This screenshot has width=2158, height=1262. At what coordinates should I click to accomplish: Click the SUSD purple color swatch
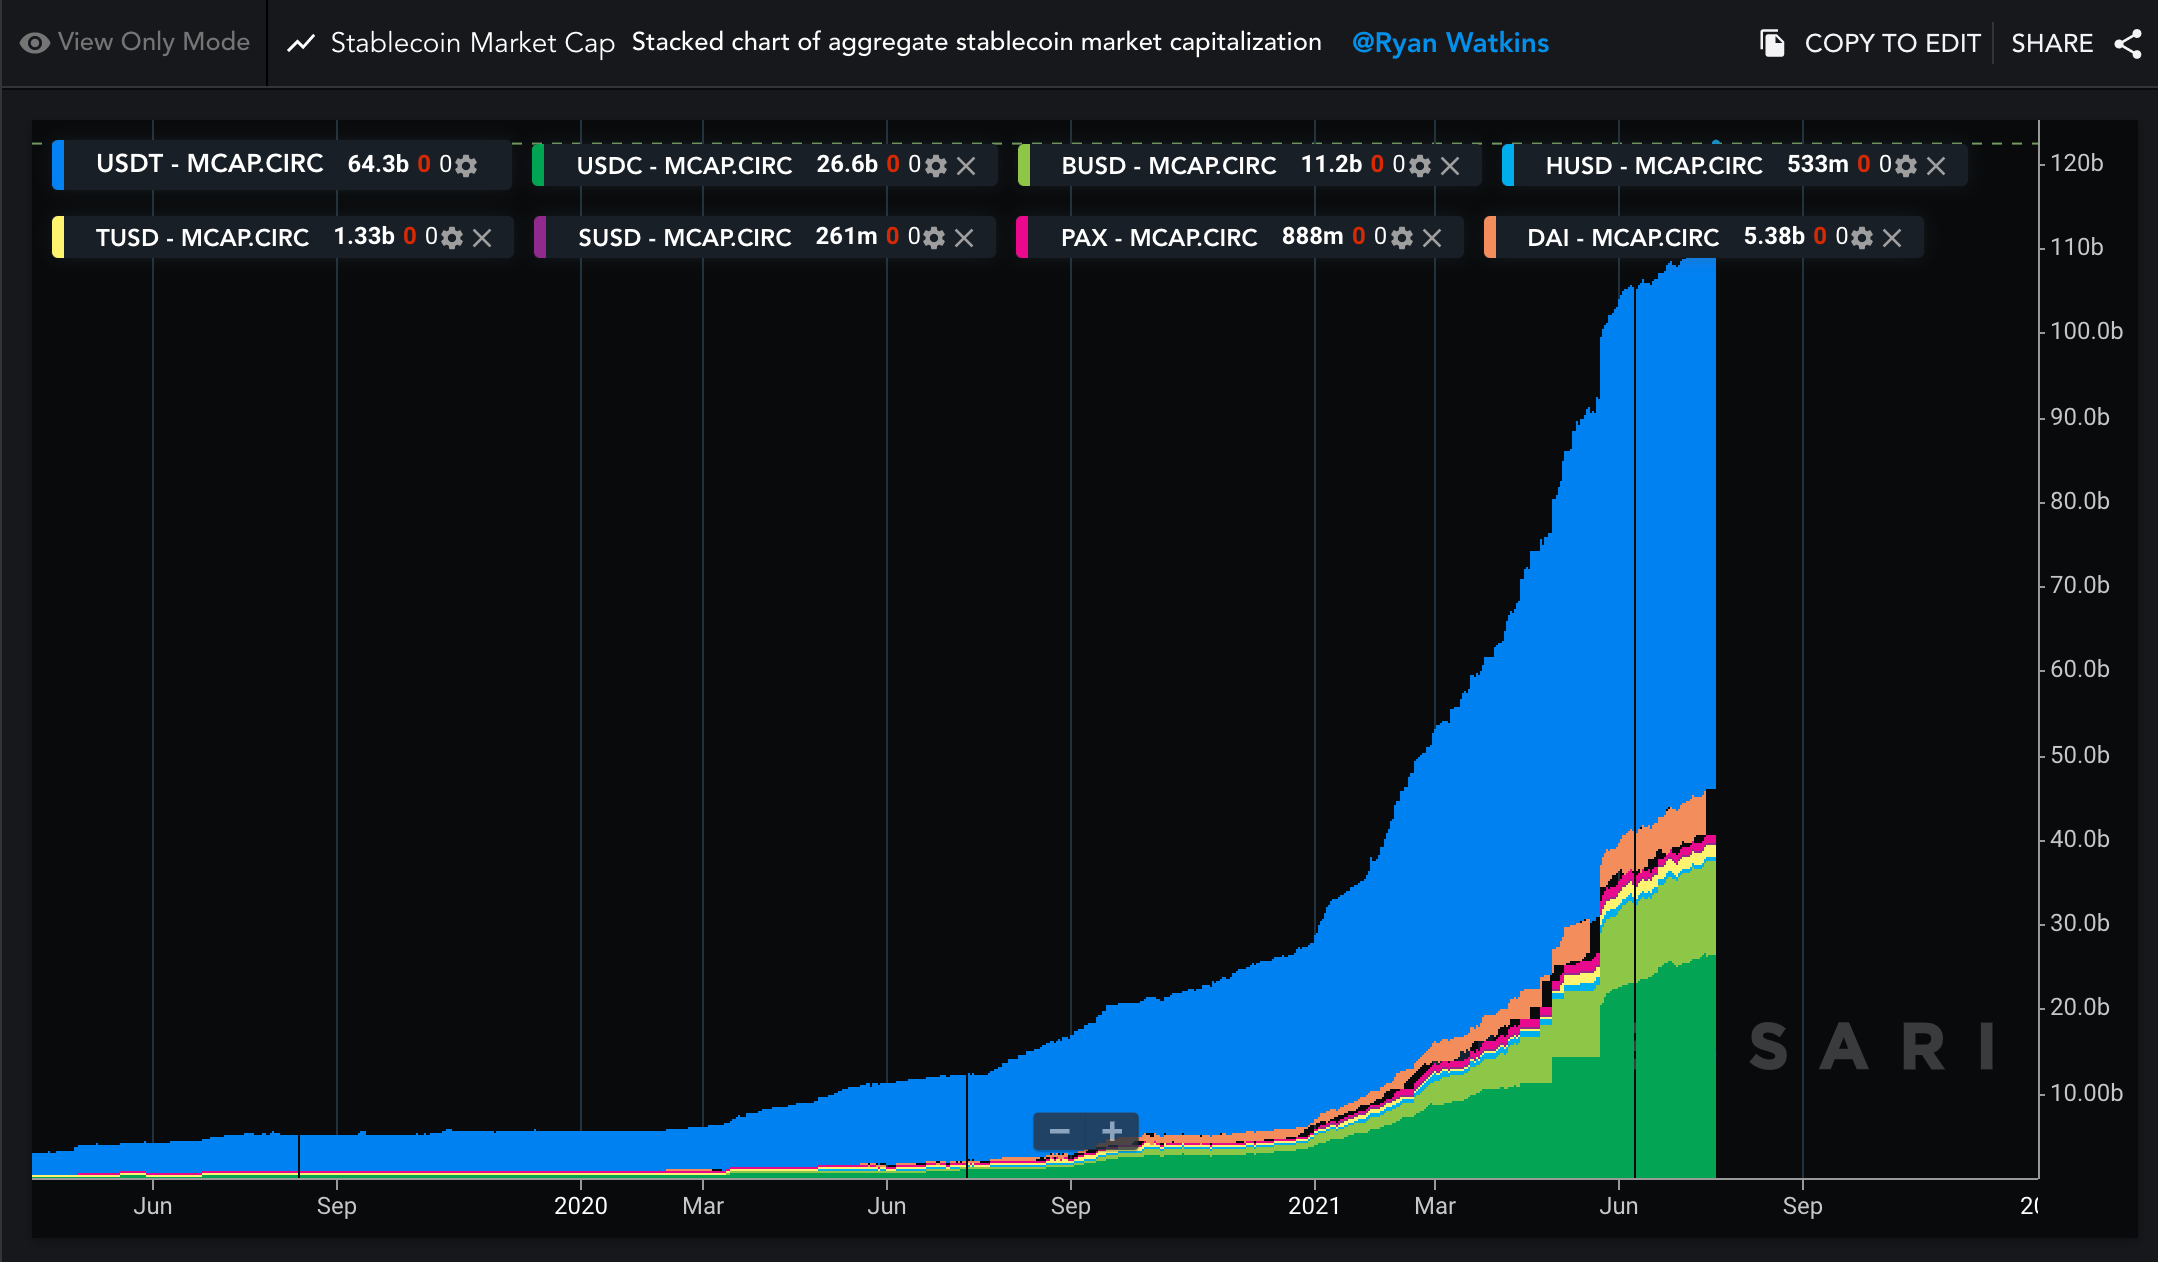pos(540,237)
